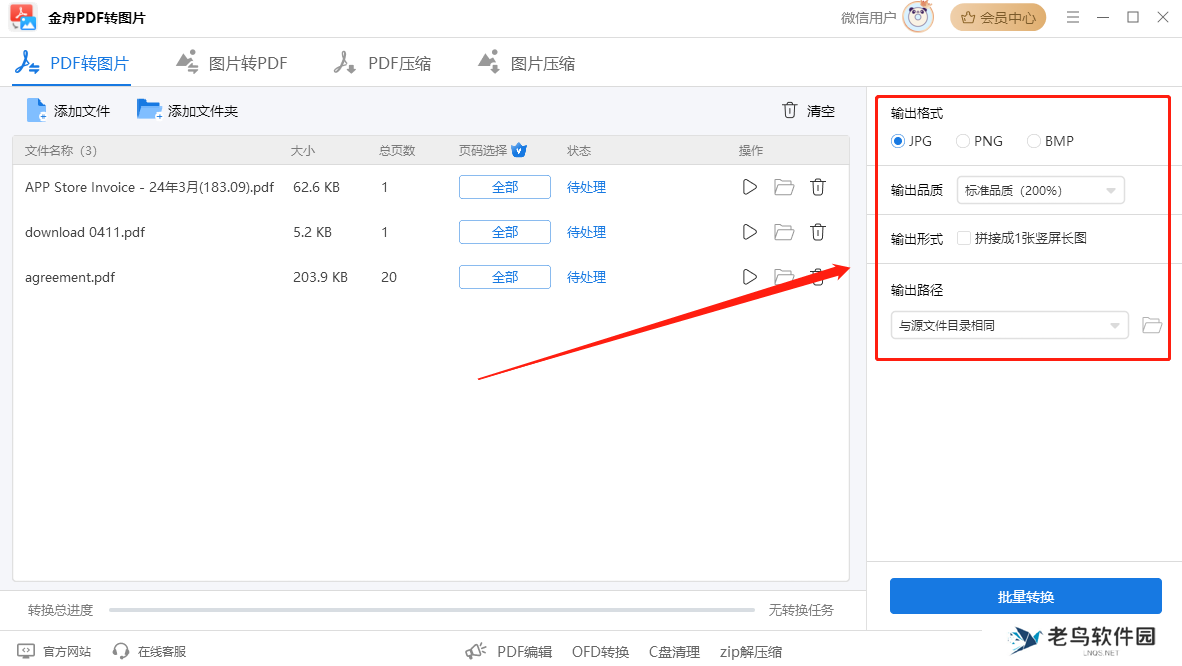The image size is (1182, 666).
Task: Click the 添加文件夹 add folder icon
Action: (150, 110)
